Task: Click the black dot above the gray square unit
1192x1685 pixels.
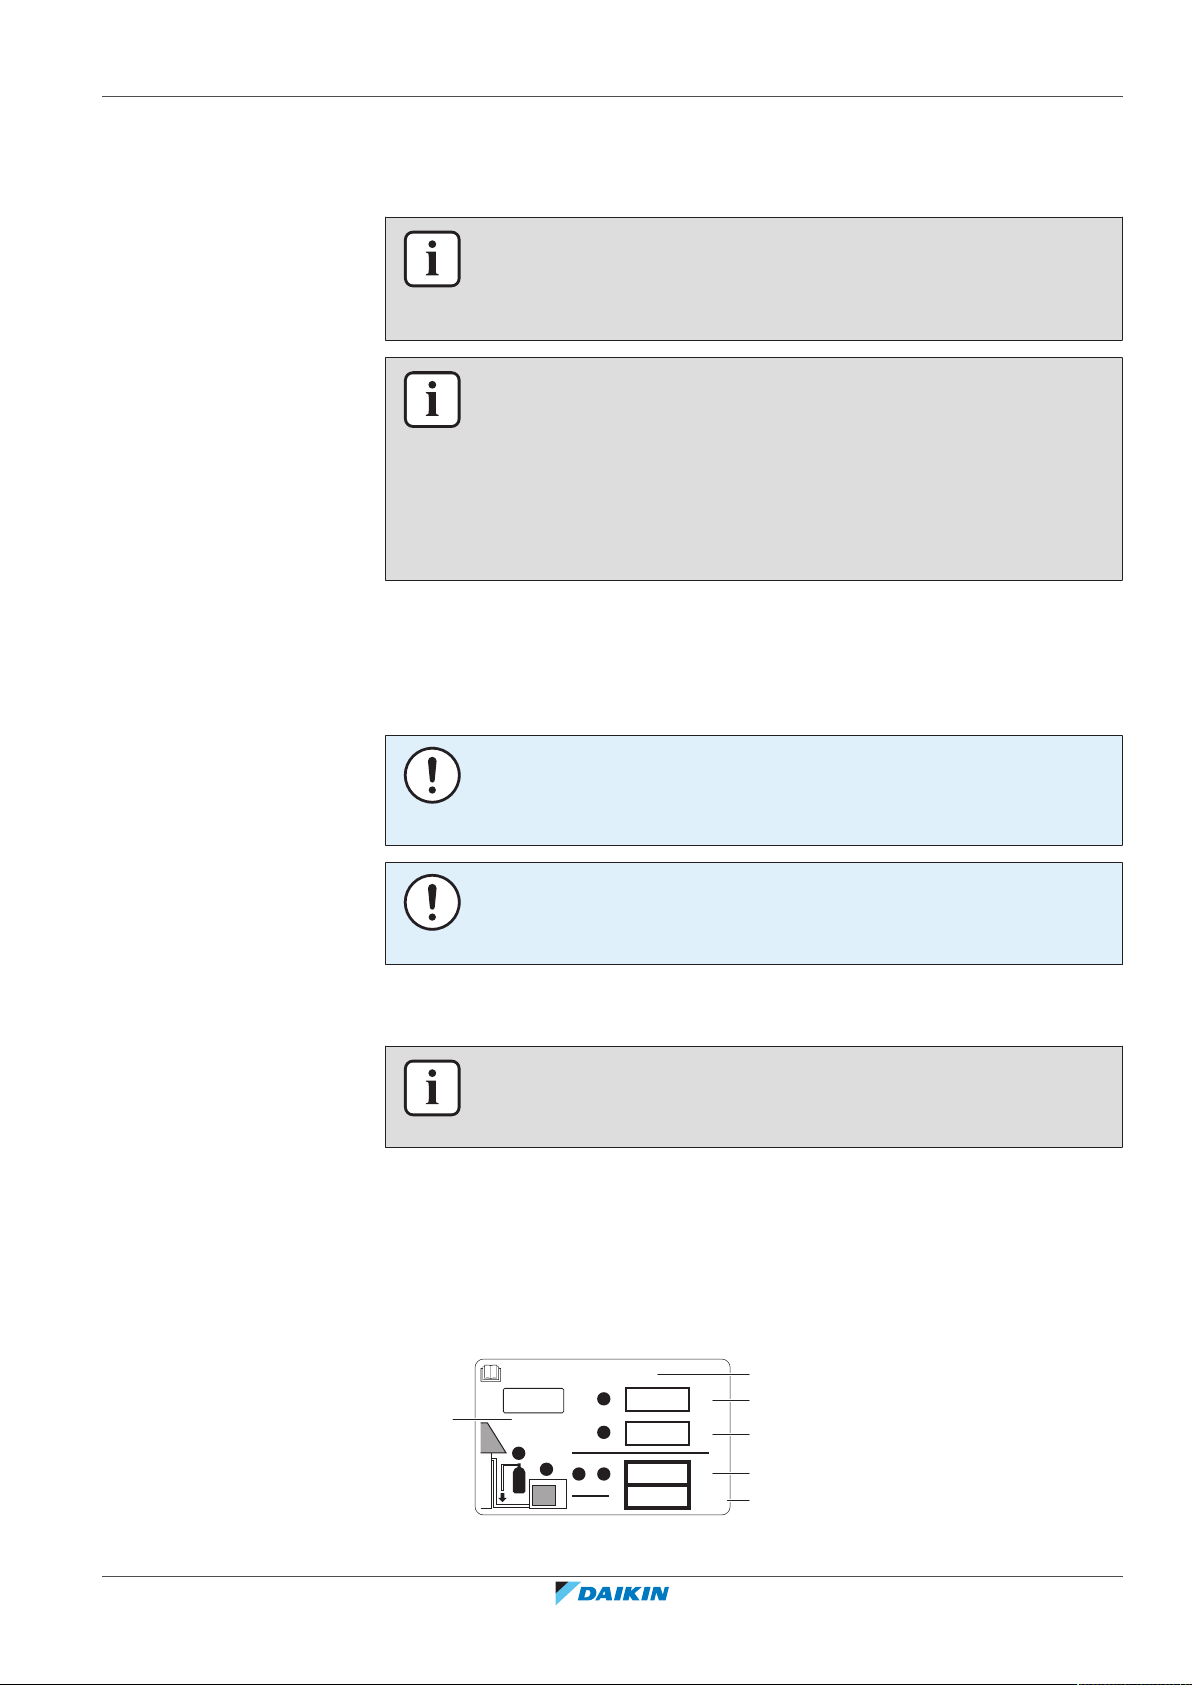Action: (546, 1469)
